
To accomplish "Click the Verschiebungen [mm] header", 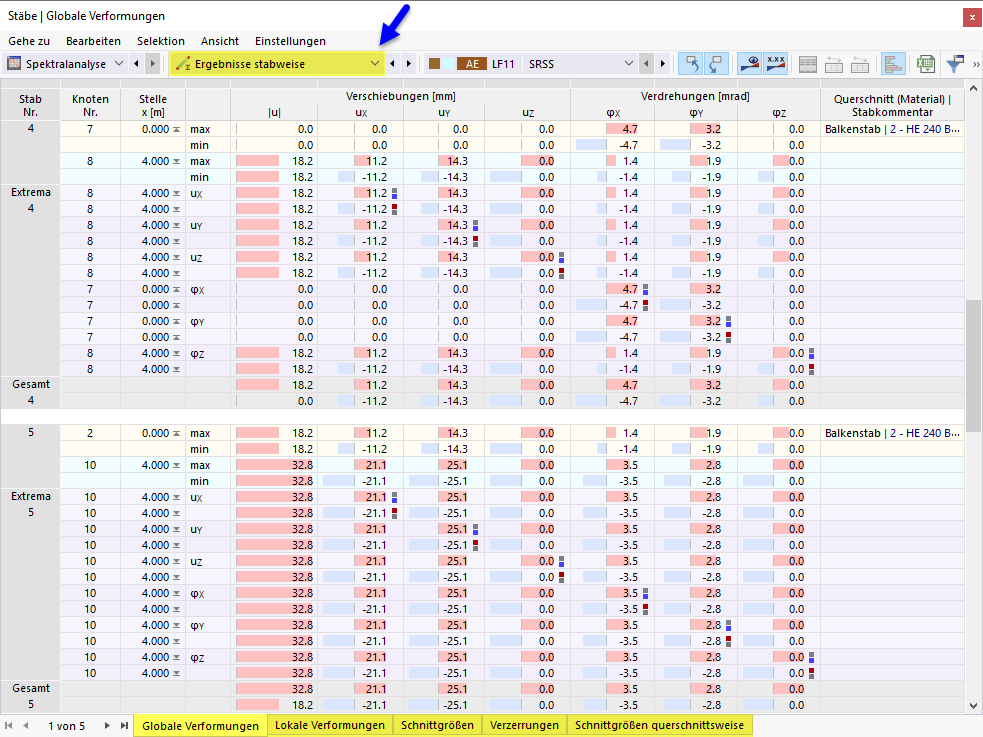I will (x=401, y=97).
